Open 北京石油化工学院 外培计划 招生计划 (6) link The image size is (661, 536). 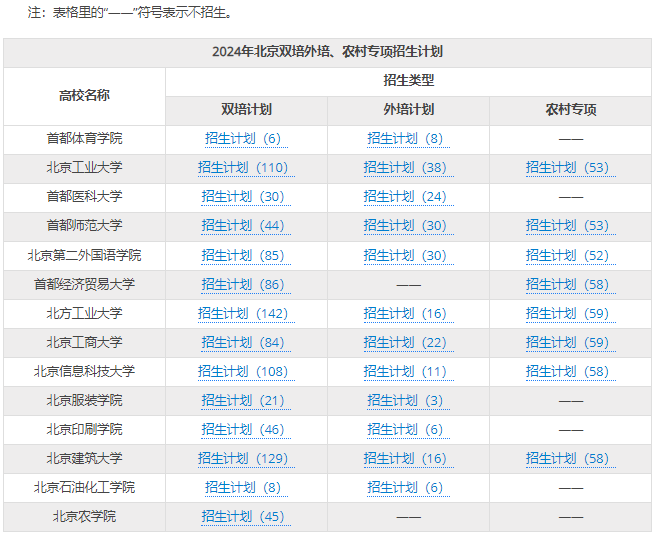tap(408, 488)
